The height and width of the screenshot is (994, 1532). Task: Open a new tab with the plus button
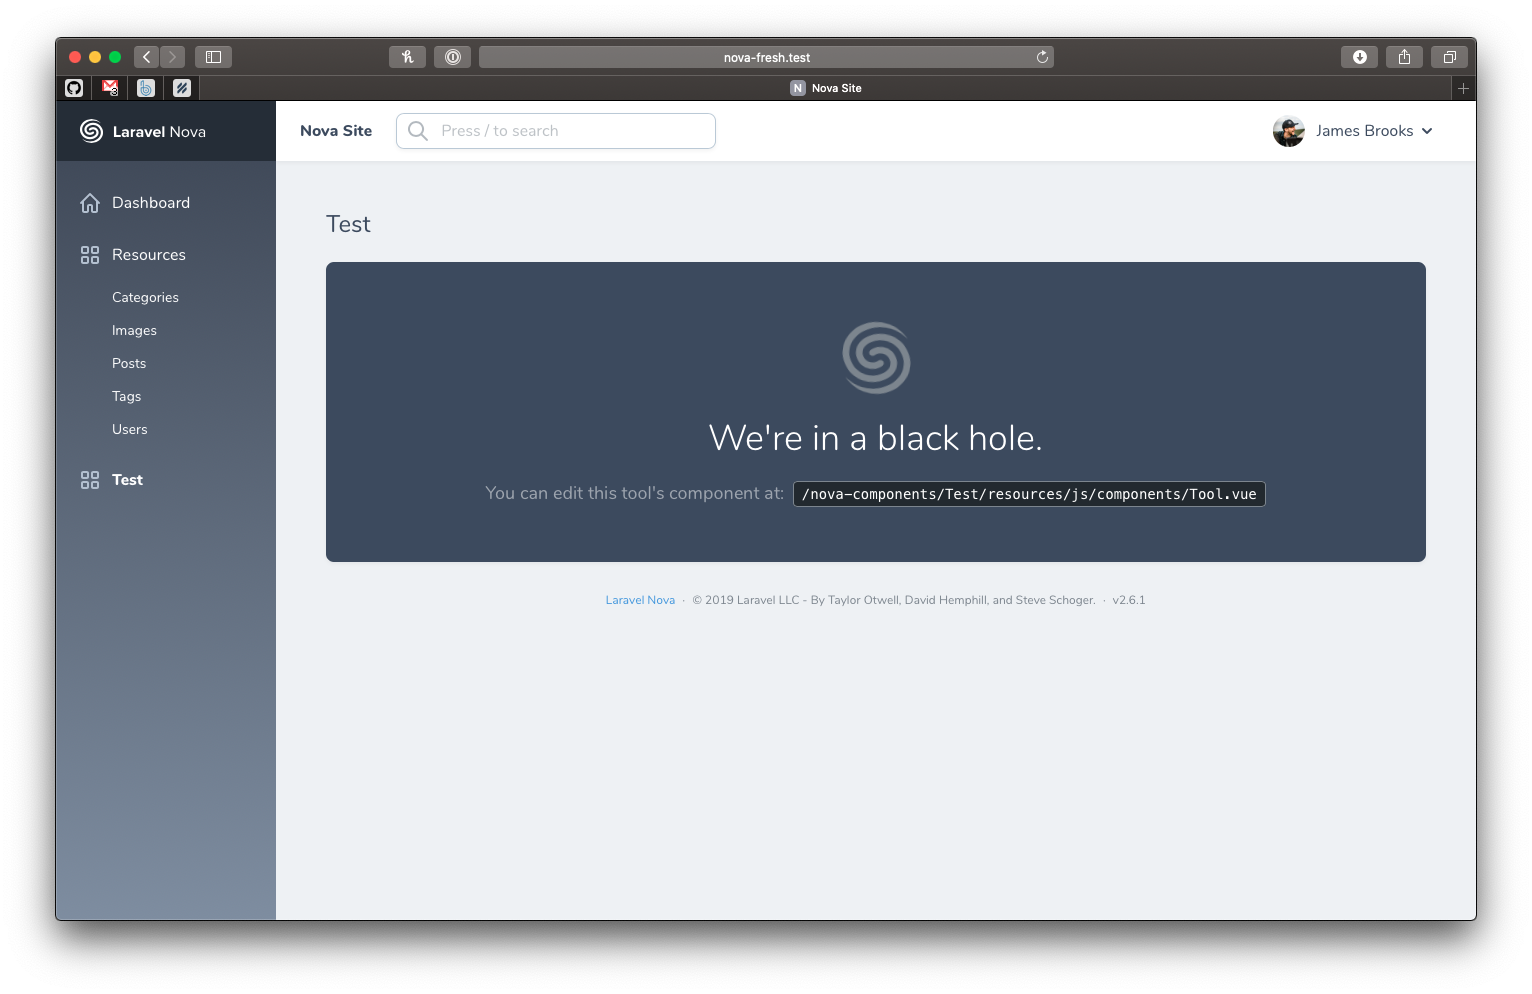[x=1462, y=88]
